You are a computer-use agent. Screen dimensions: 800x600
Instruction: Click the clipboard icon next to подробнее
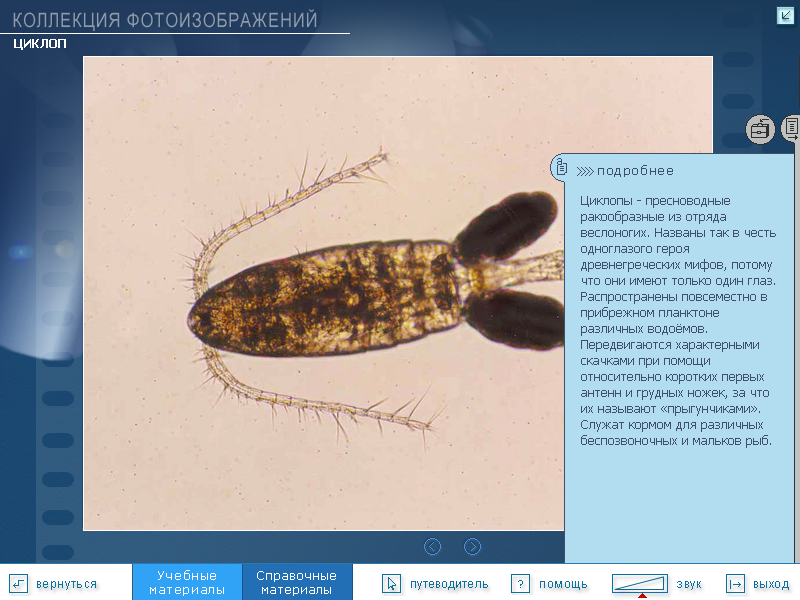(x=561, y=167)
